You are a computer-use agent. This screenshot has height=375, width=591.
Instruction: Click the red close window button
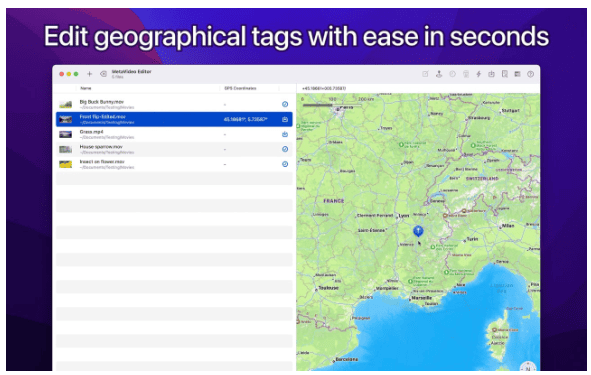(x=61, y=74)
